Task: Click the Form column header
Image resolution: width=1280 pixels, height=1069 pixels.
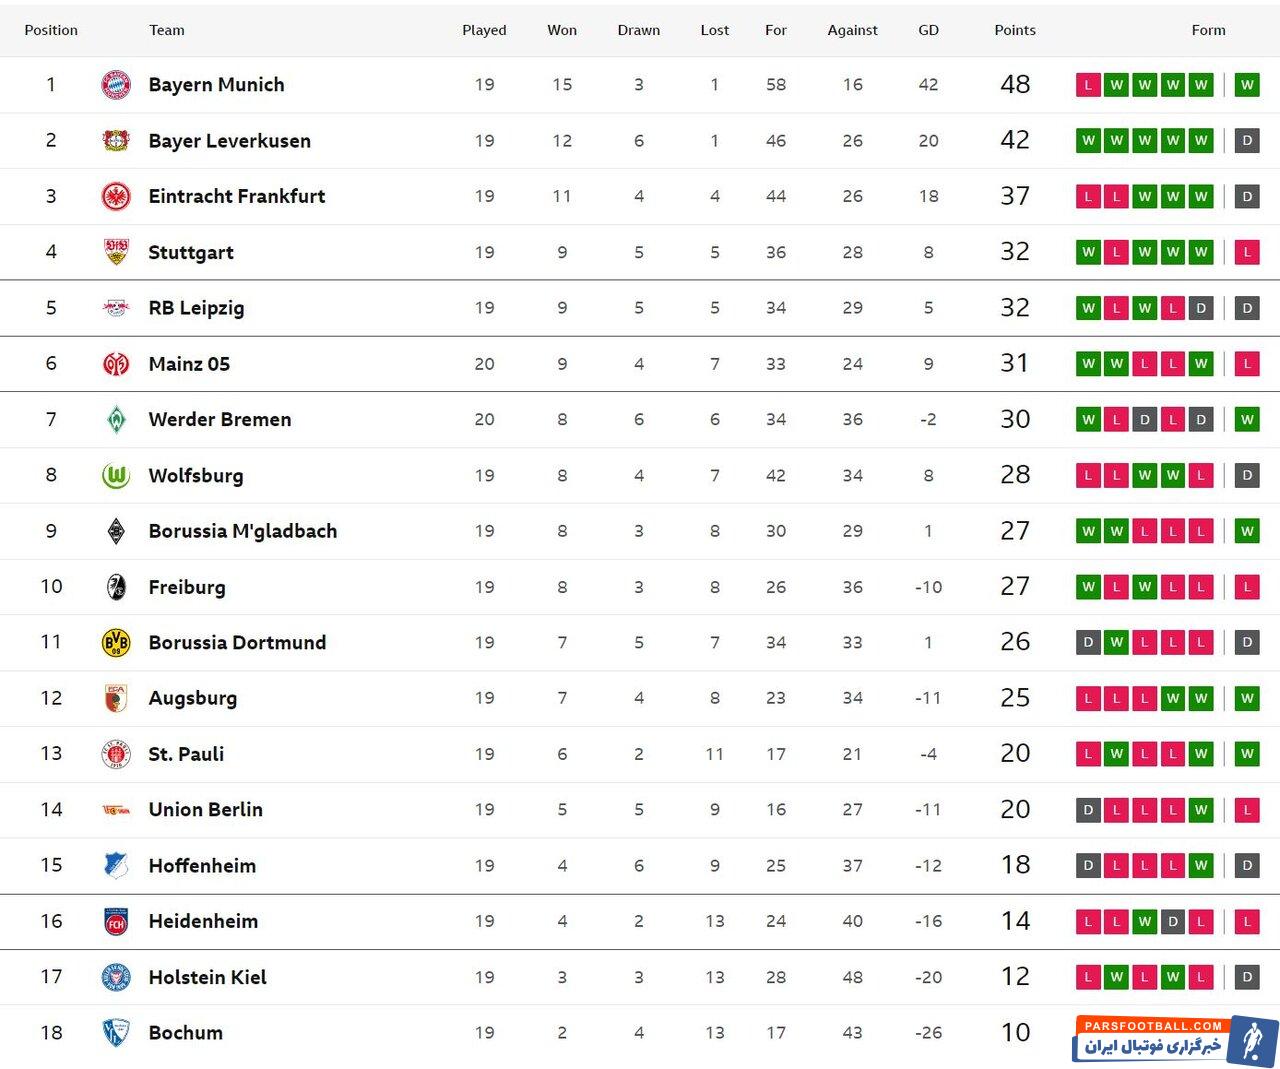Action: point(1208,30)
